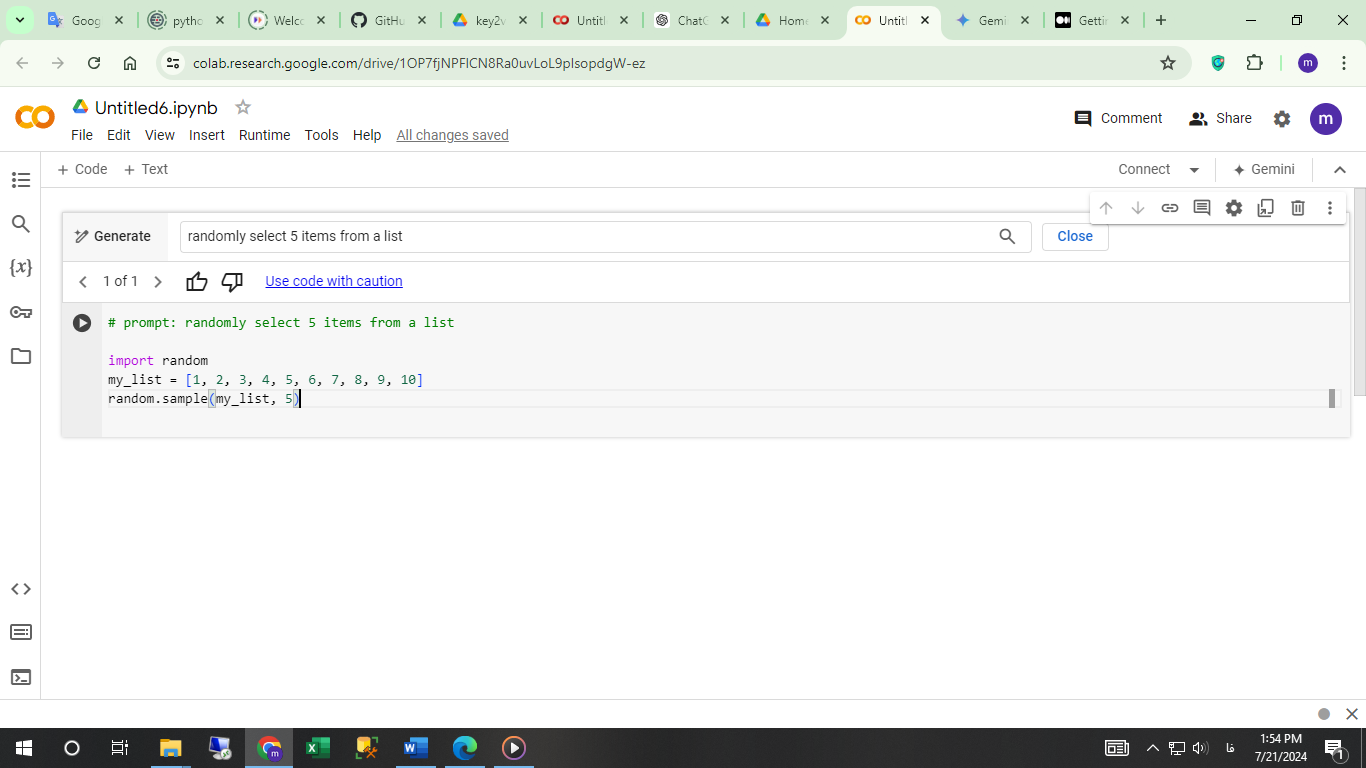Give thumbs up to generated code

click(197, 282)
